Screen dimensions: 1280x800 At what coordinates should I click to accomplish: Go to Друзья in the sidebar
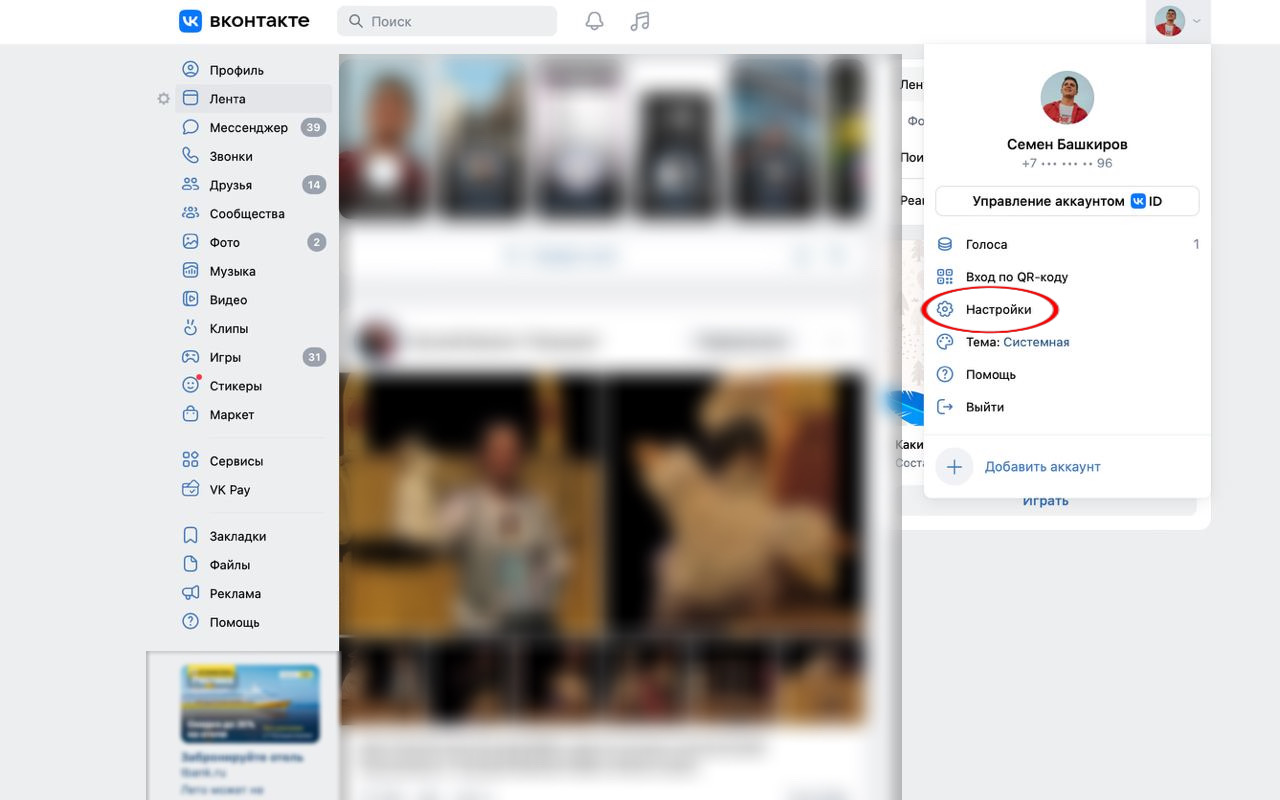230,185
